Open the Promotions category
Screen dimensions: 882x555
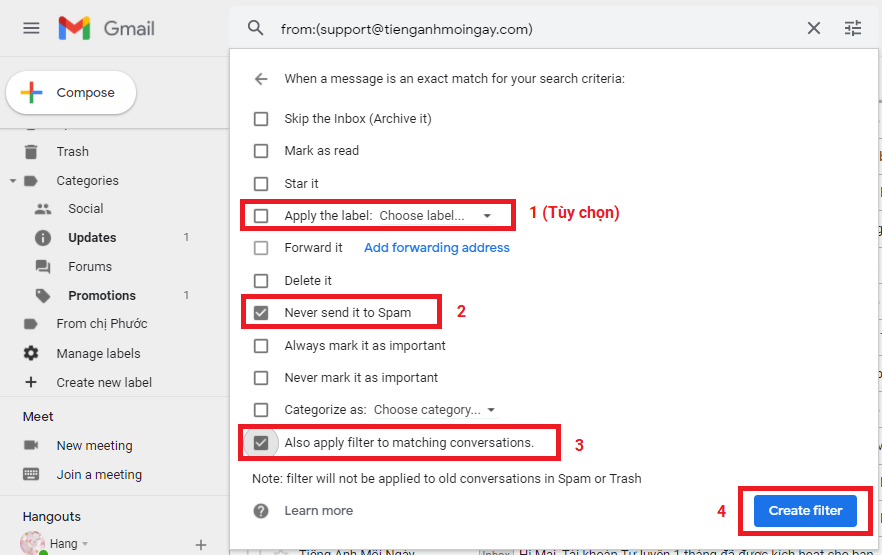coord(101,296)
